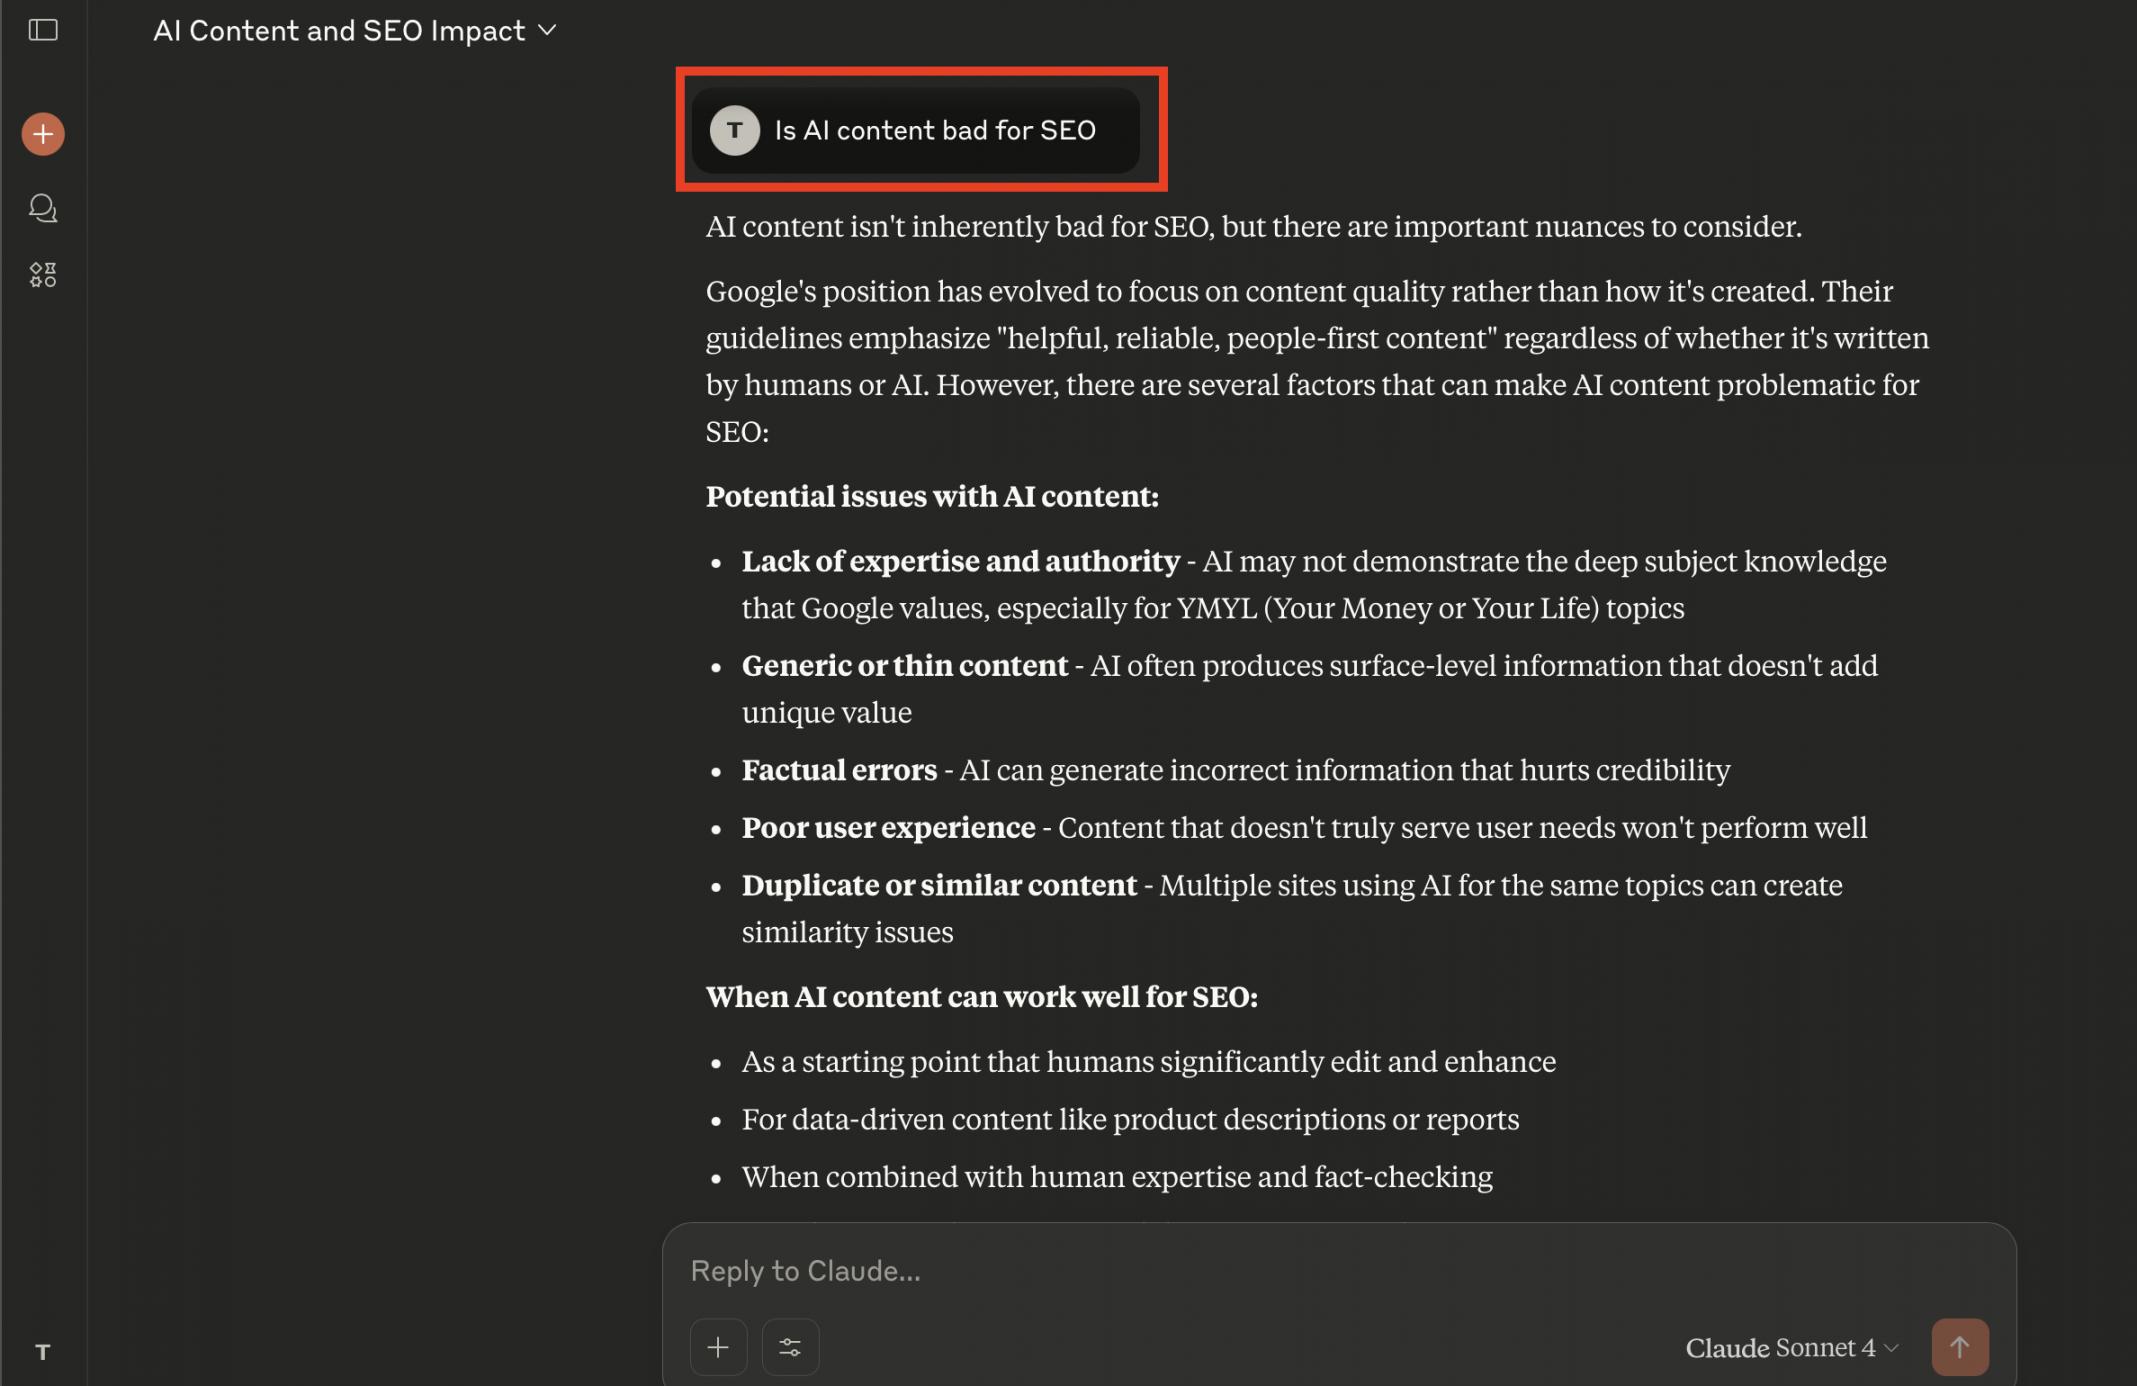Screen dimensions: 2137x1386
Task: Click the 'Potential issues with AI content:' heading
Action: (x=932, y=497)
